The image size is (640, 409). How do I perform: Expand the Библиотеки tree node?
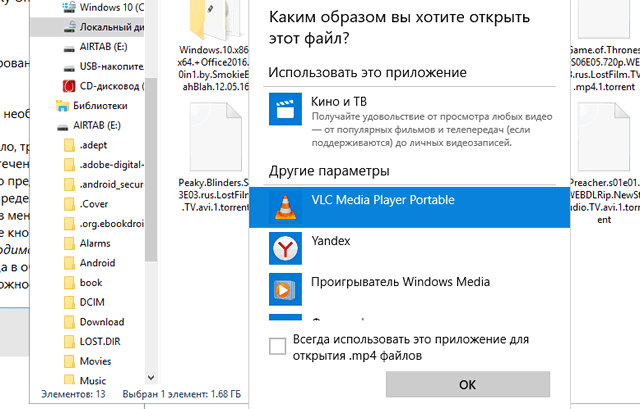(50, 105)
